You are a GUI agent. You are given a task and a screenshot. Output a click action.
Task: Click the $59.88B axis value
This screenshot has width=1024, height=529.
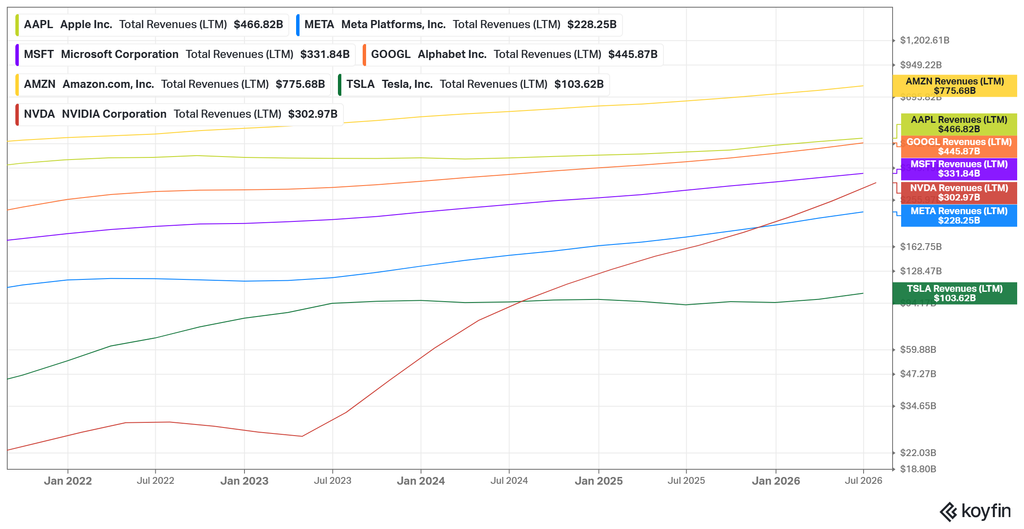[918, 350]
